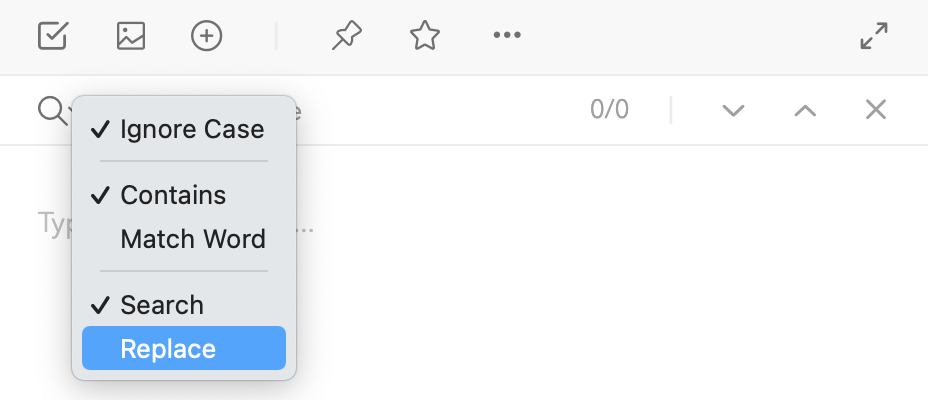Jump to next match with down chevron
The image size is (928, 400).
click(733, 110)
